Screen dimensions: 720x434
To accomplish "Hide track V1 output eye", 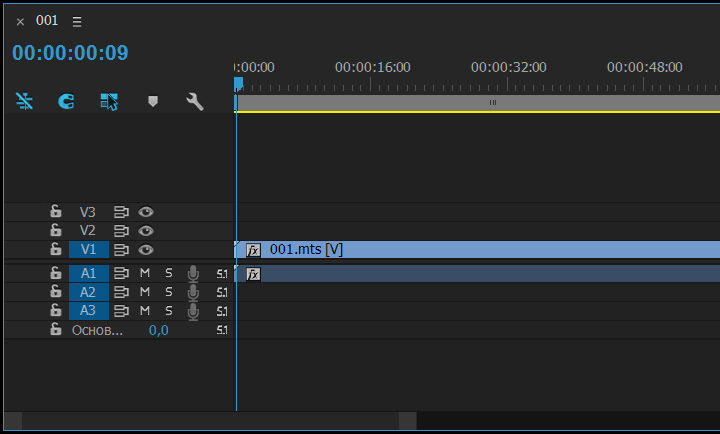I will pos(146,249).
